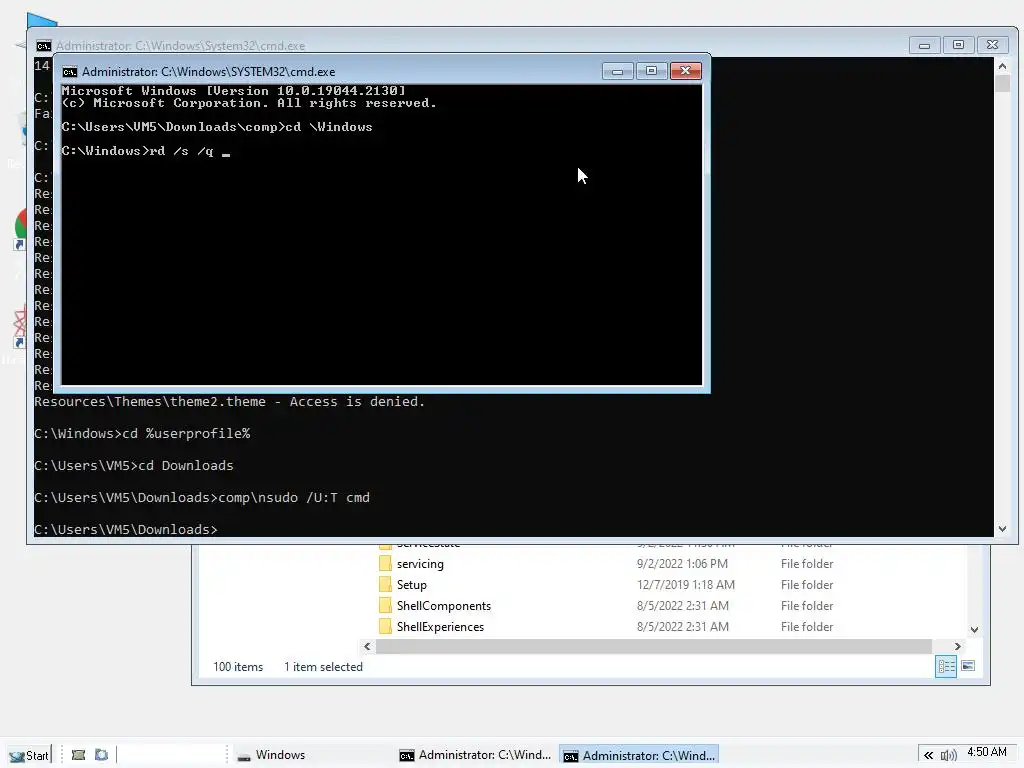
Task: Minimize the front SYSTEM32 cmd window
Action: (617, 71)
